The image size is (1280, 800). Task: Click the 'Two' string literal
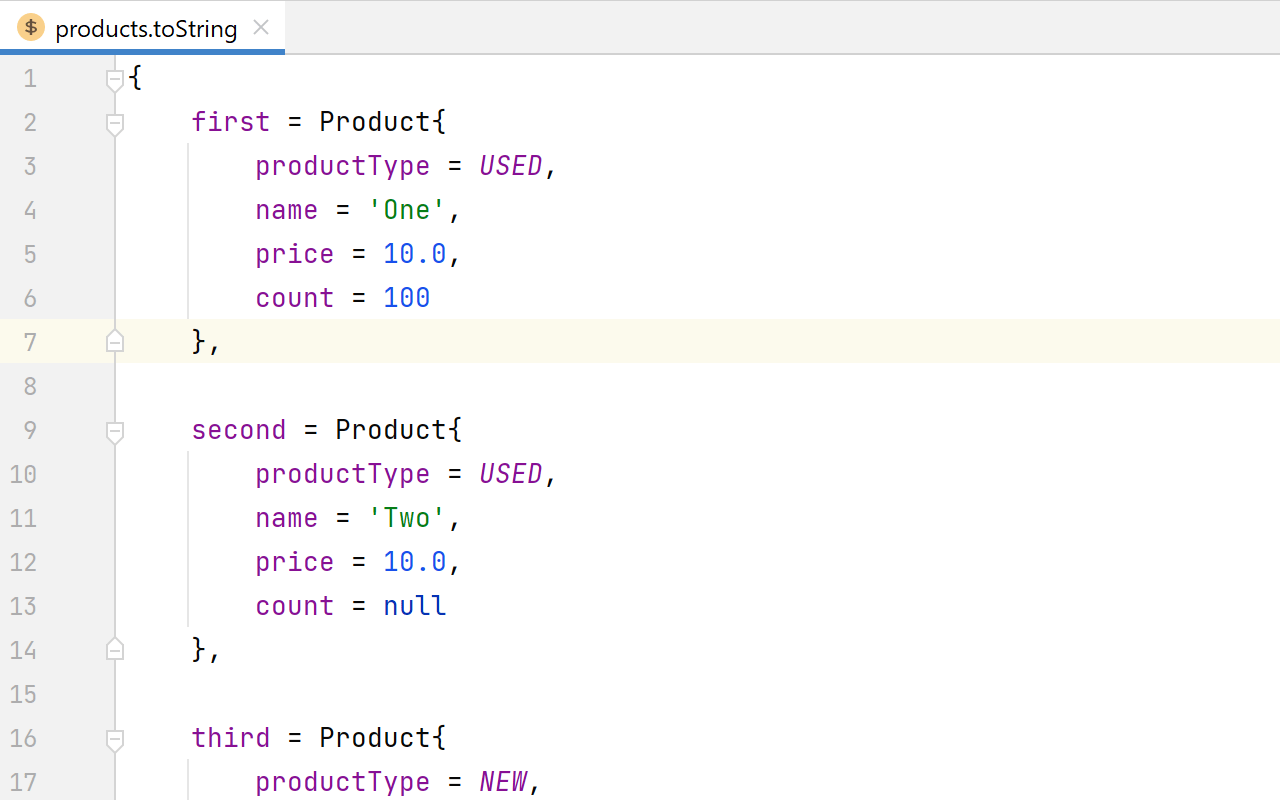406,517
